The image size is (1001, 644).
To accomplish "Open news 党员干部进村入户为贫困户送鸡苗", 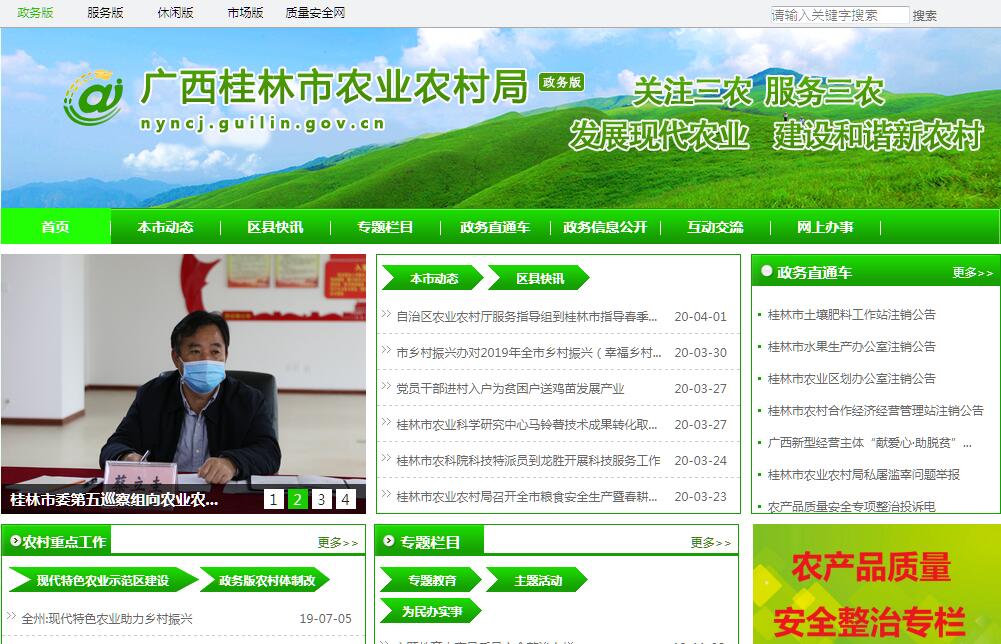I will pyautogui.click(x=510, y=389).
